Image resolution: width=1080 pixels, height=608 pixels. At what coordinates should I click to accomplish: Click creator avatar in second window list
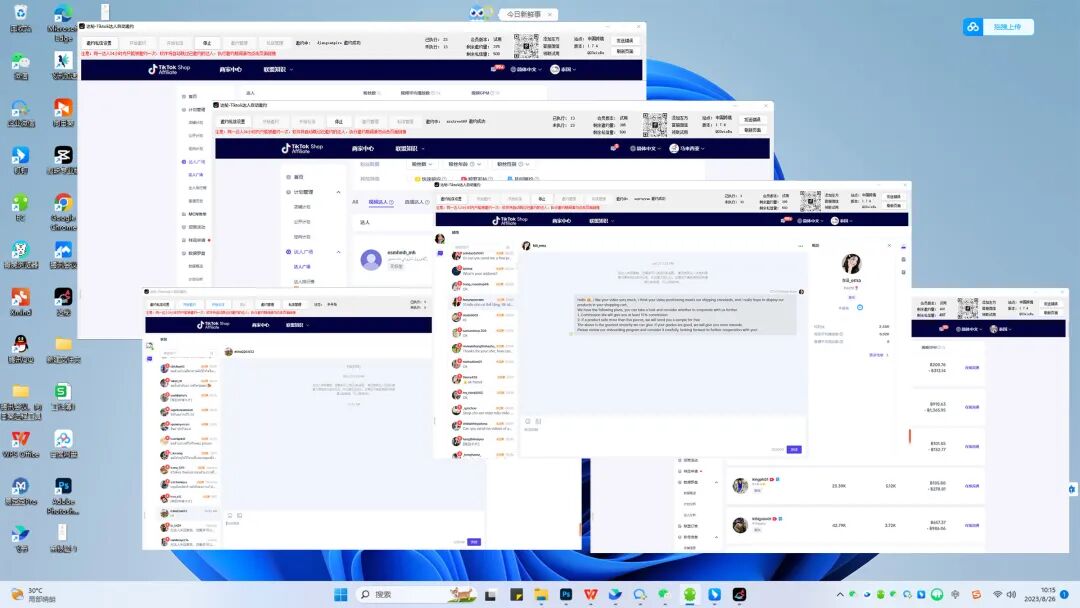(x=371, y=260)
